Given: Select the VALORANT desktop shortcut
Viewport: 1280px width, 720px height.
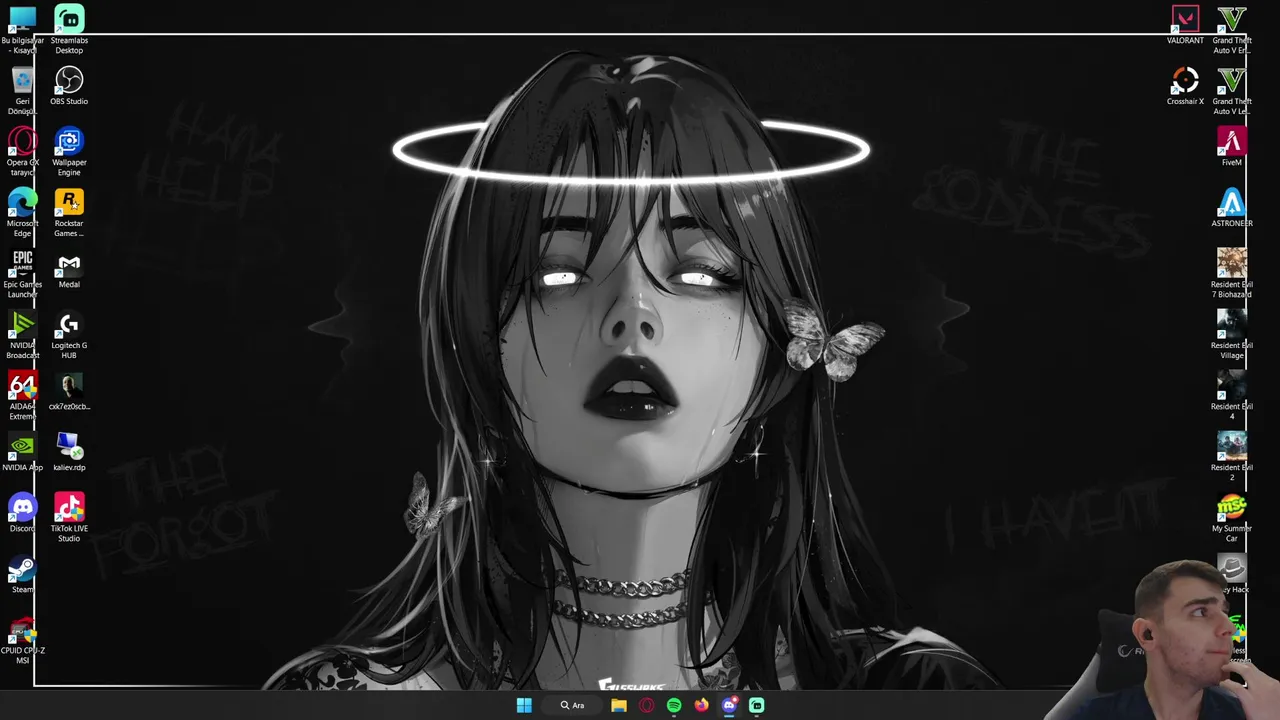Looking at the screenshot, I should [x=1185, y=20].
